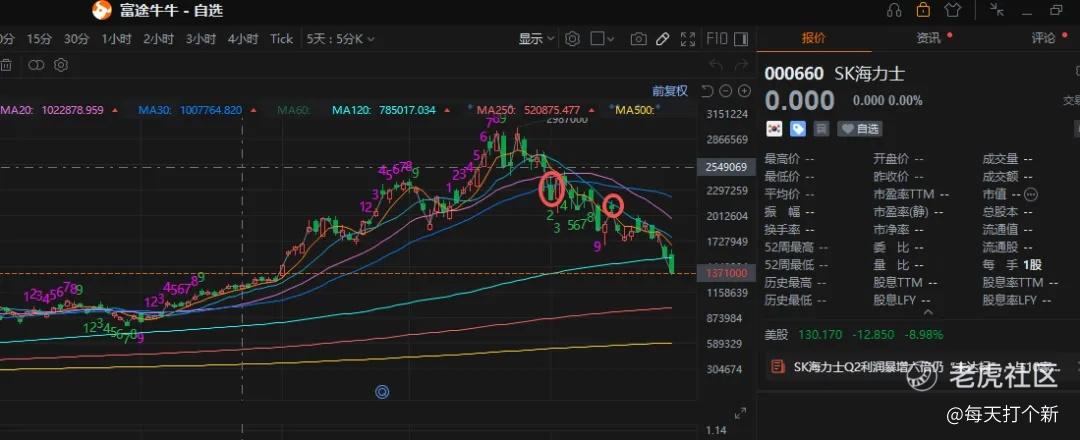Click the 000660 stock code
This screenshot has width=1080, height=440.
pyautogui.click(x=794, y=73)
